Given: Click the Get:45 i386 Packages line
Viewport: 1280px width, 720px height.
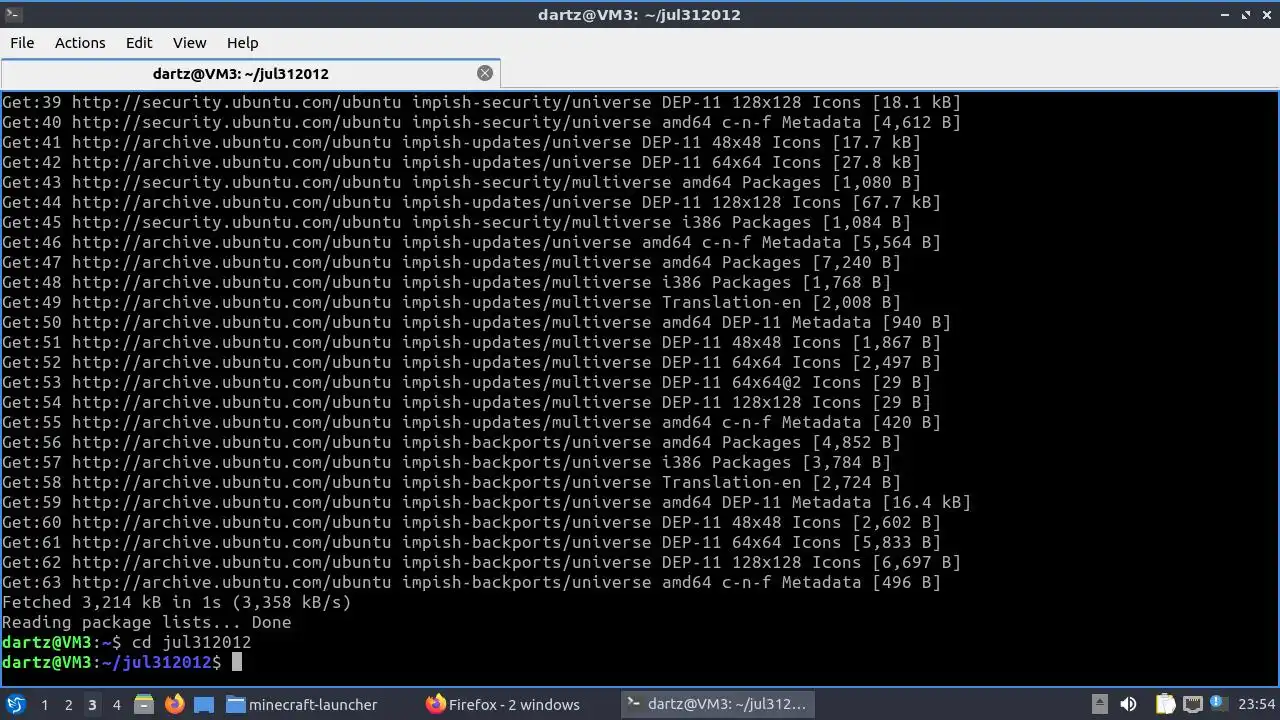Looking at the screenshot, I should 457,222.
